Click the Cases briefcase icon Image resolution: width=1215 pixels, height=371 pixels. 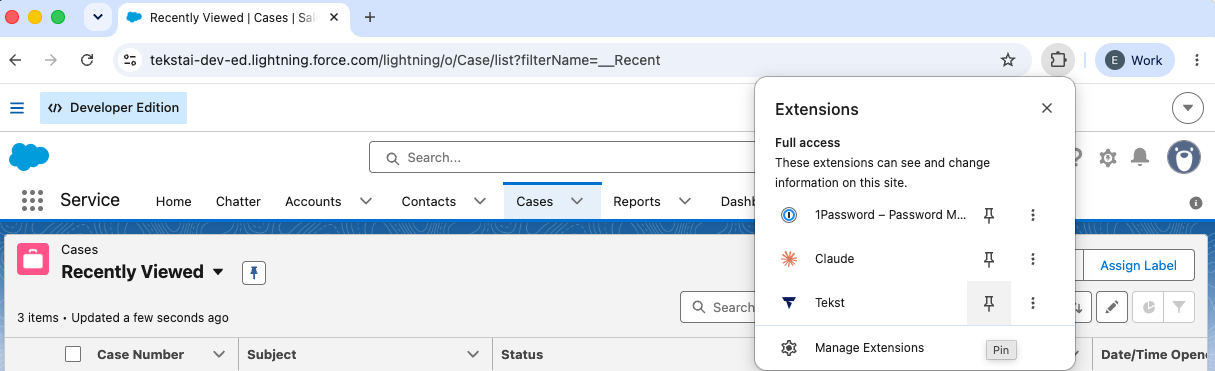(x=33, y=260)
